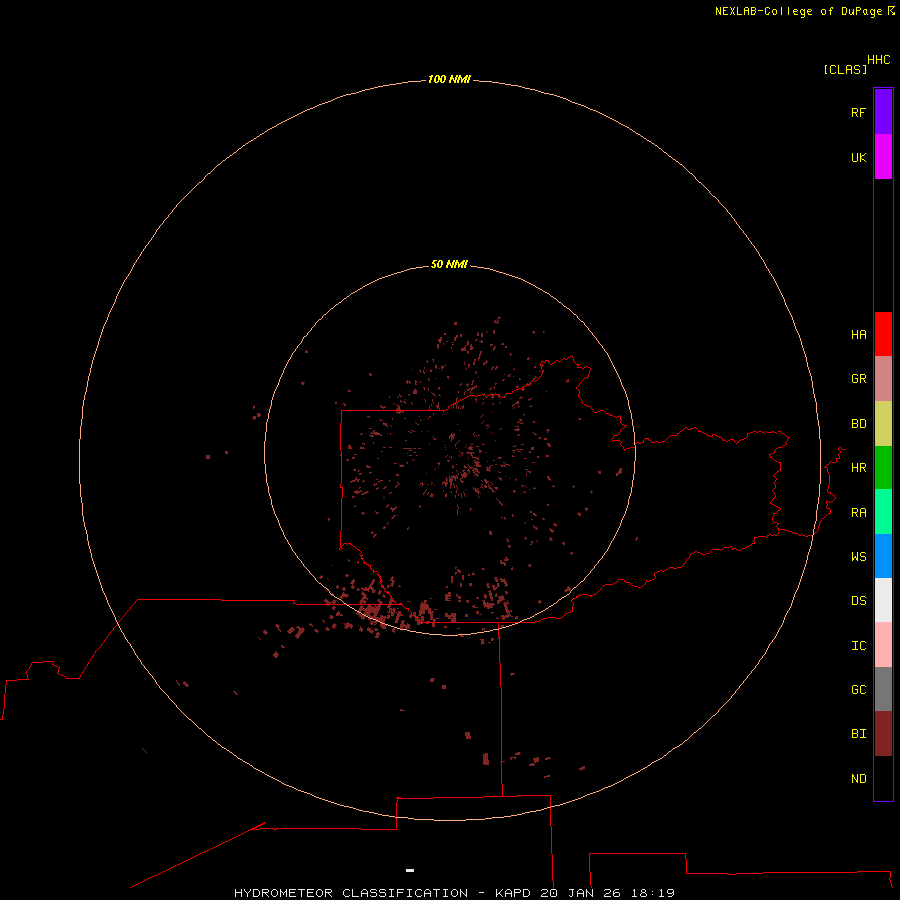Click the HA red legend swatch
900x900 pixels.
coord(883,334)
